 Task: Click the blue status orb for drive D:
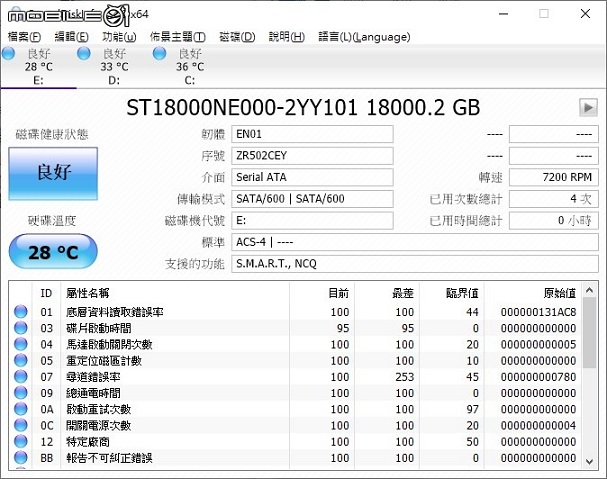[x=84, y=53]
